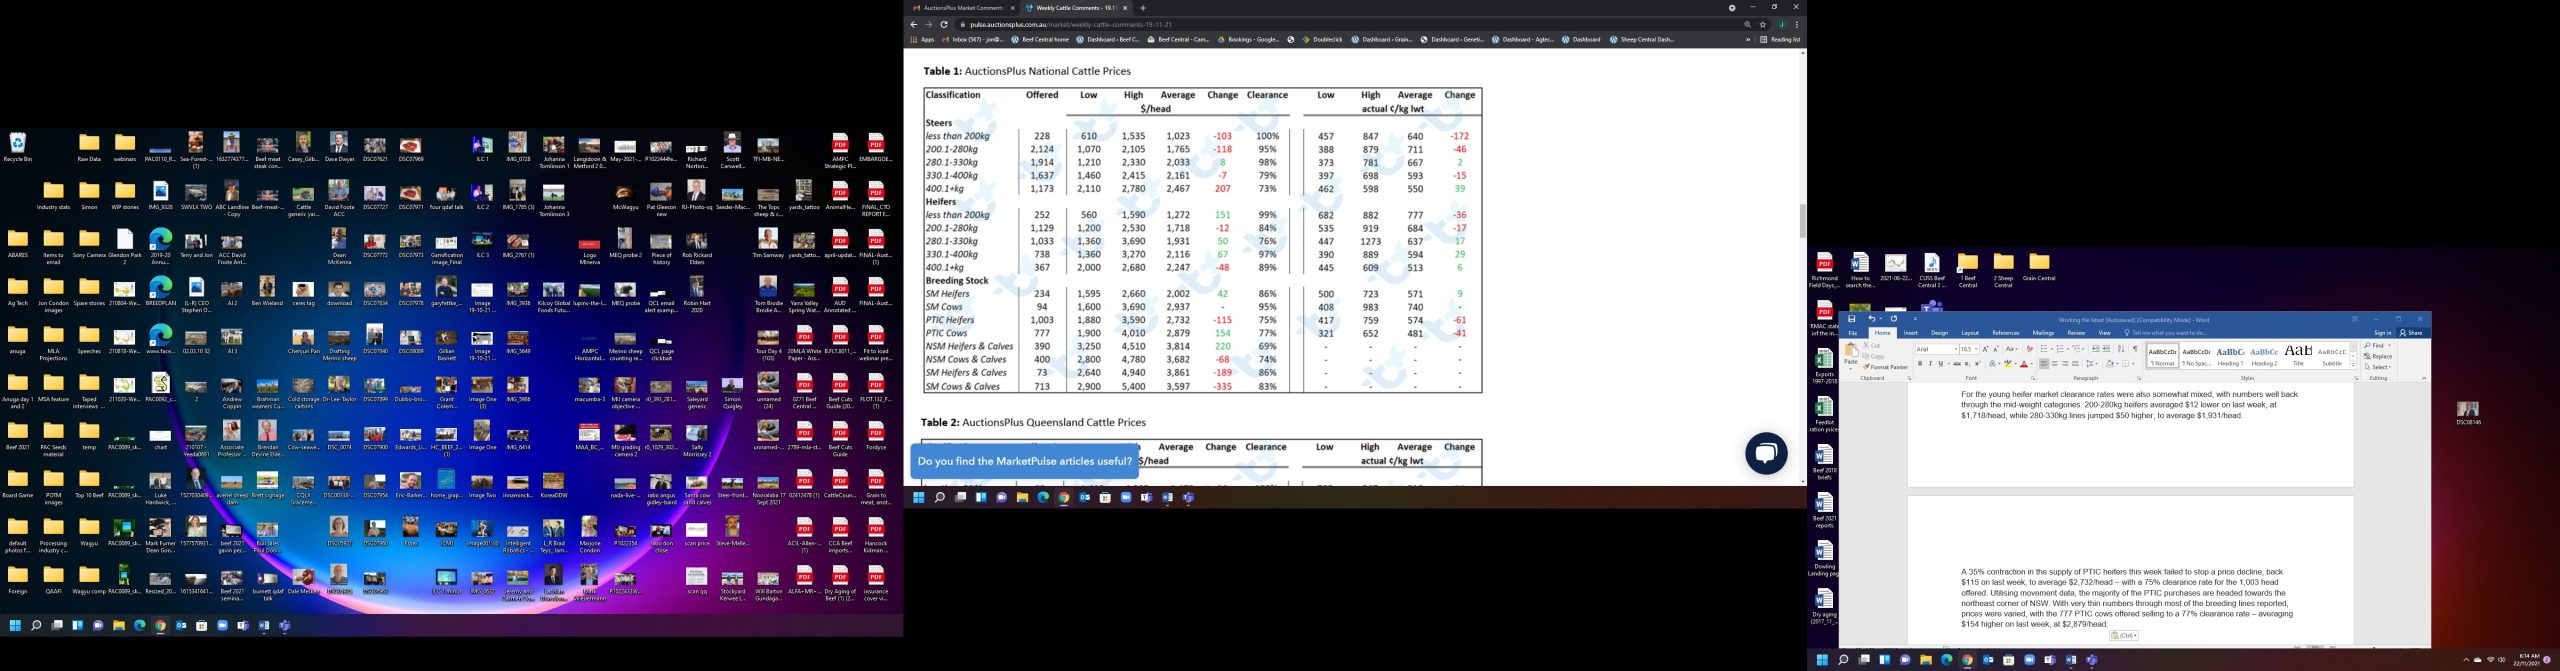Viewport: 2560px width, 671px height.
Task: Pick font color in Word
Action: pyautogui.click(x=2024, y=364)
